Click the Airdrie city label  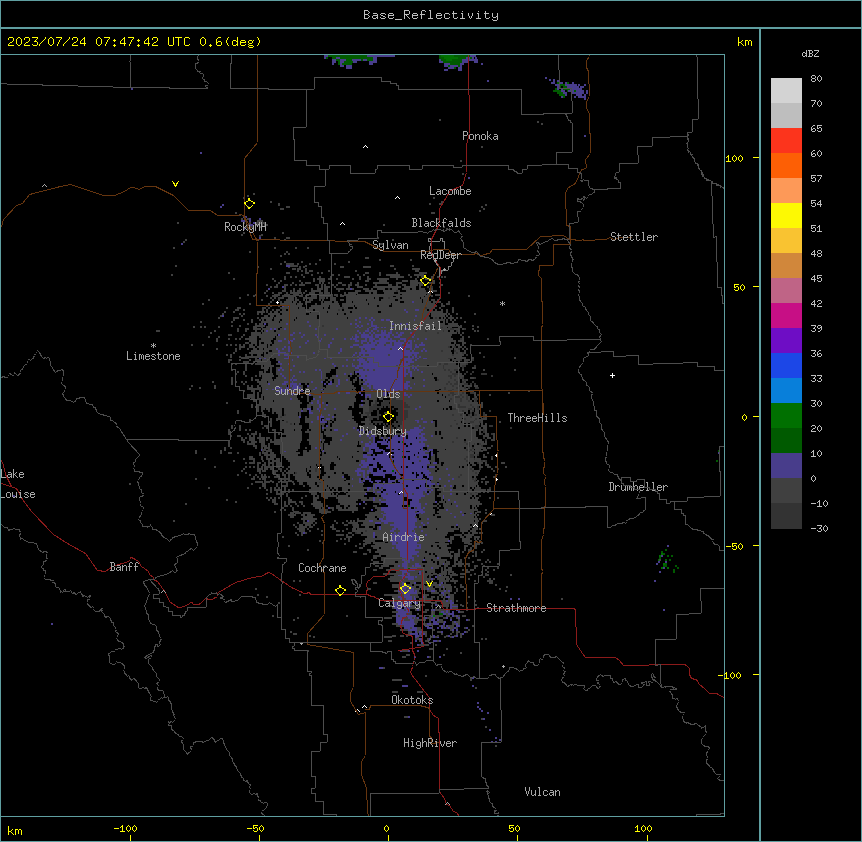(403, 537)
